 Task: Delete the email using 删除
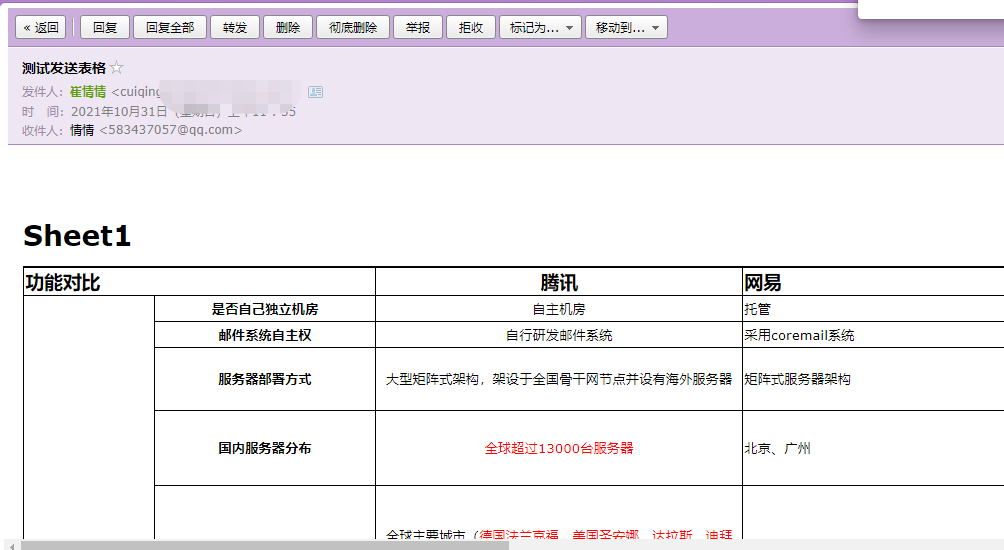pyautogui.click(x=288, y=28)
